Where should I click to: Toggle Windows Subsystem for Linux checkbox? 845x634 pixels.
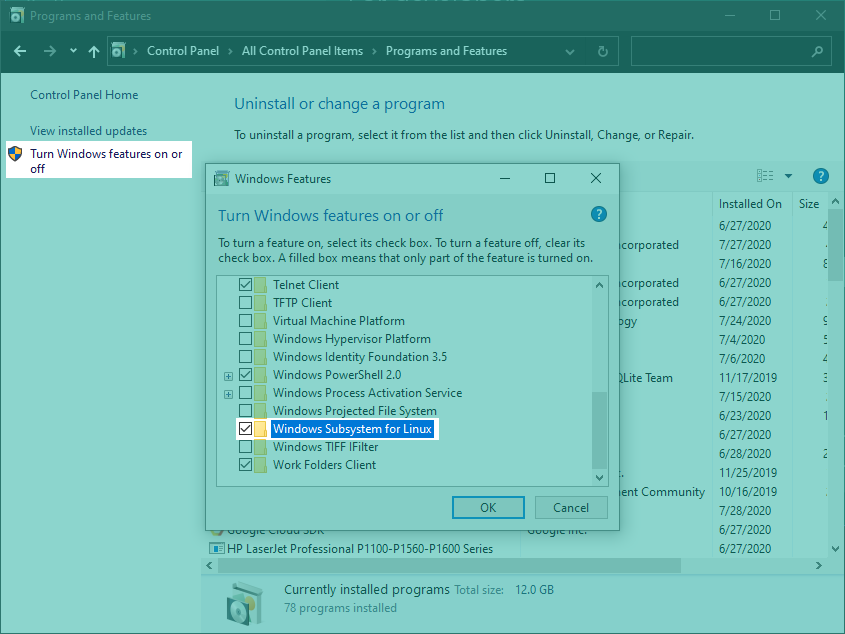pyautogui.click(x=245, y=429)
